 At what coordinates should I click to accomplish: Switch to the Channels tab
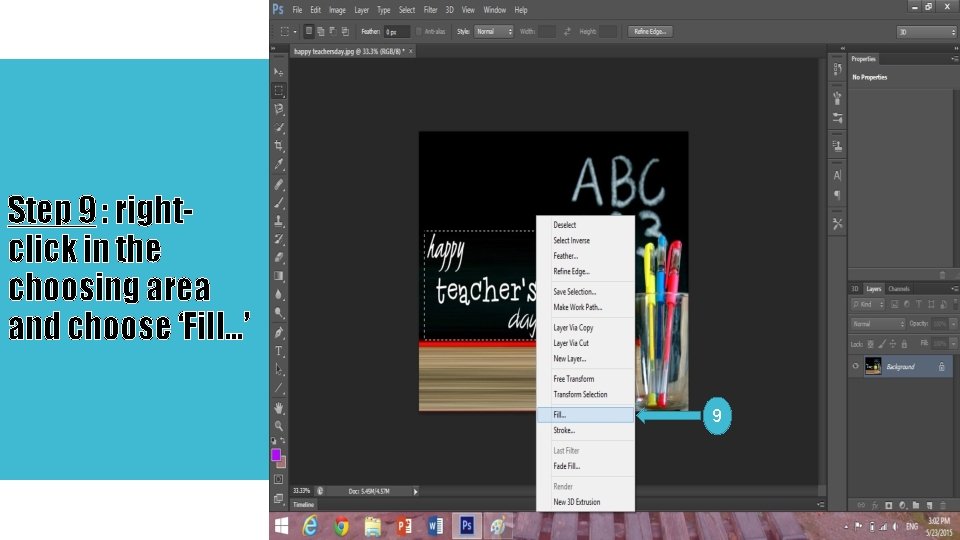899,288
